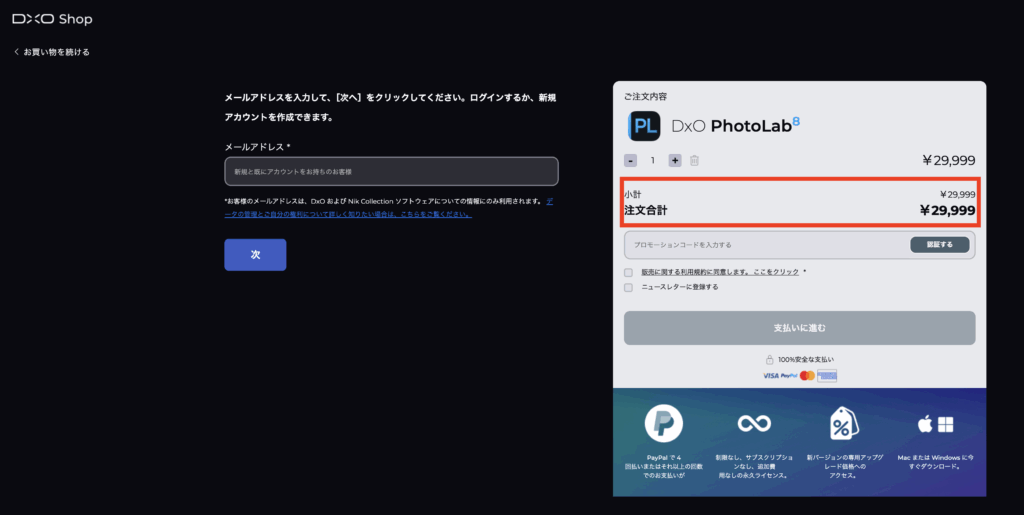Click the ご注文内容 heading text

pos(645,97)
